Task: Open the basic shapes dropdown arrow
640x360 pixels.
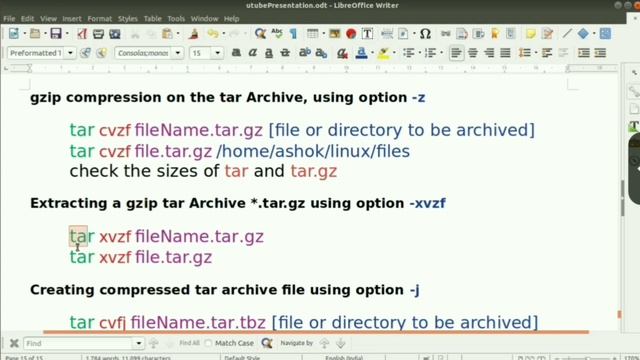Action: (x=594, y=34)
